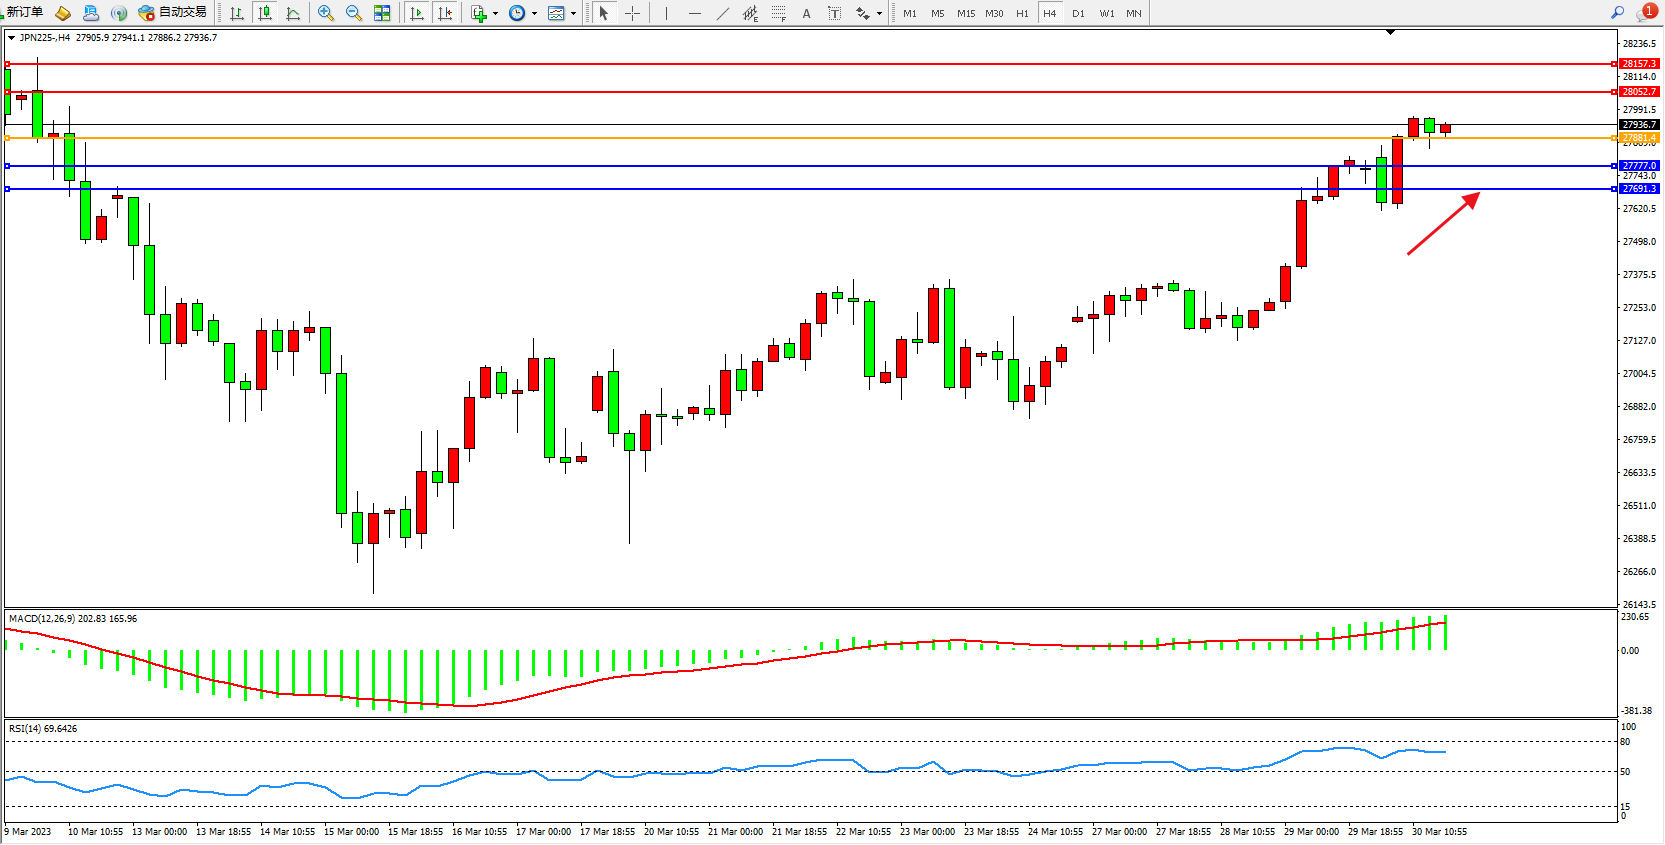This screenshot has height=845, width=1665.
Task: Select the trendline drawing tool
Action: pos(723,13)
